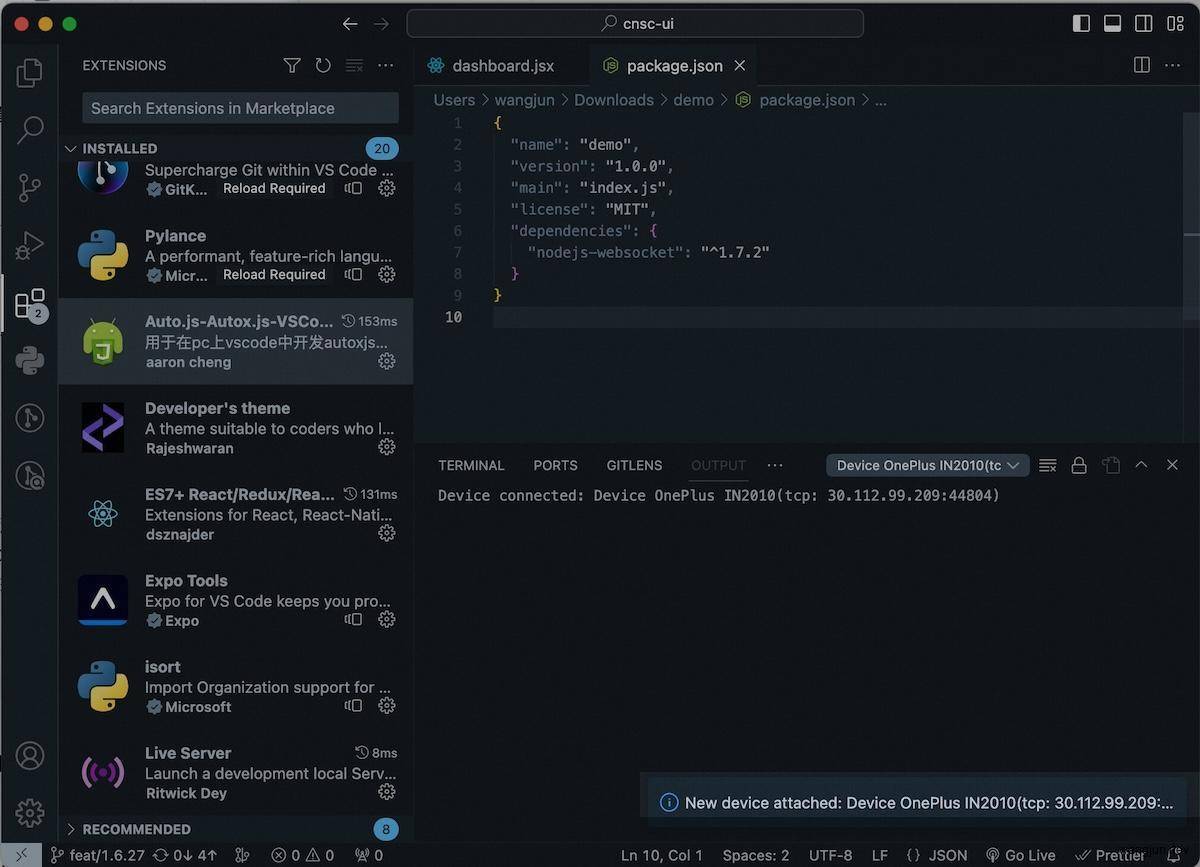
Task: Click Go Live in status bar
Action: tap(1020, 855)
